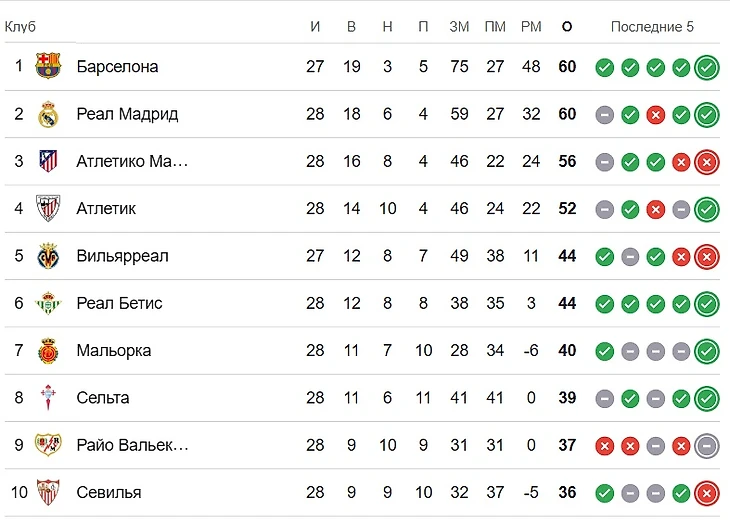Click the Villarreal yellow crest icon
Screen dimensions: 730x524
click(x=47, y=256)
